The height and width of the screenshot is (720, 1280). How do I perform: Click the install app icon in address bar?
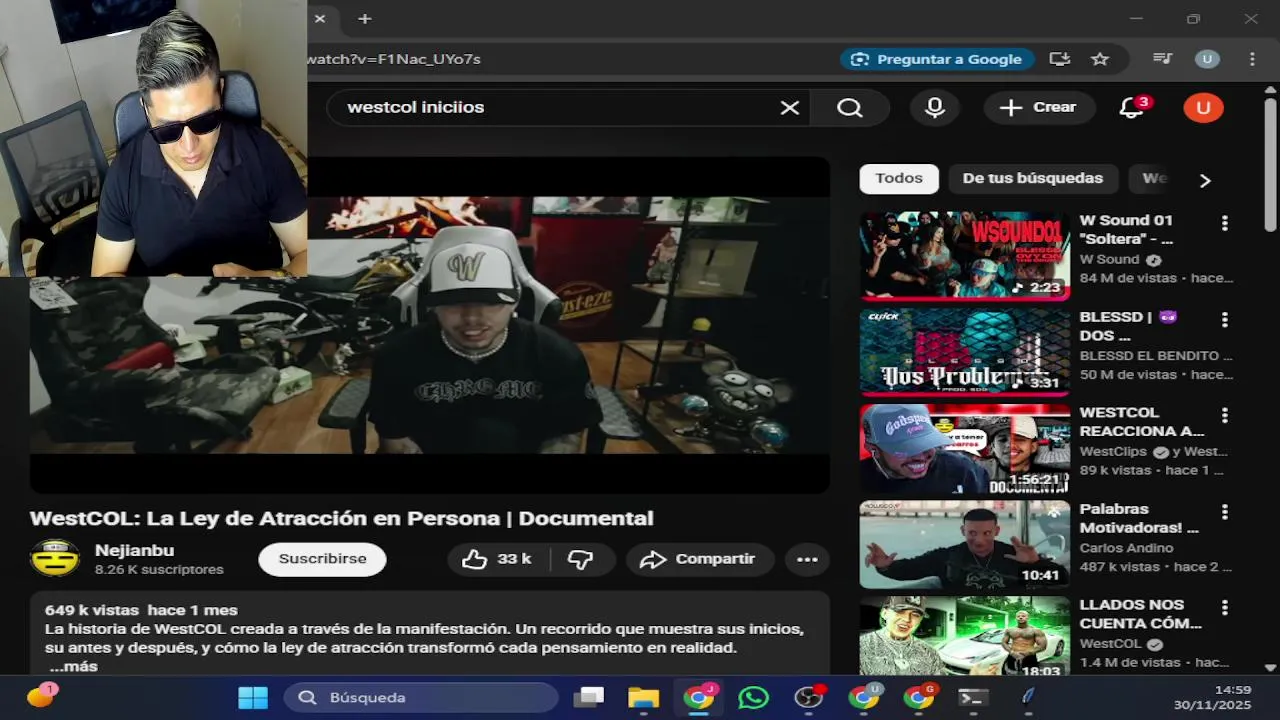[x=1060, y=59]
